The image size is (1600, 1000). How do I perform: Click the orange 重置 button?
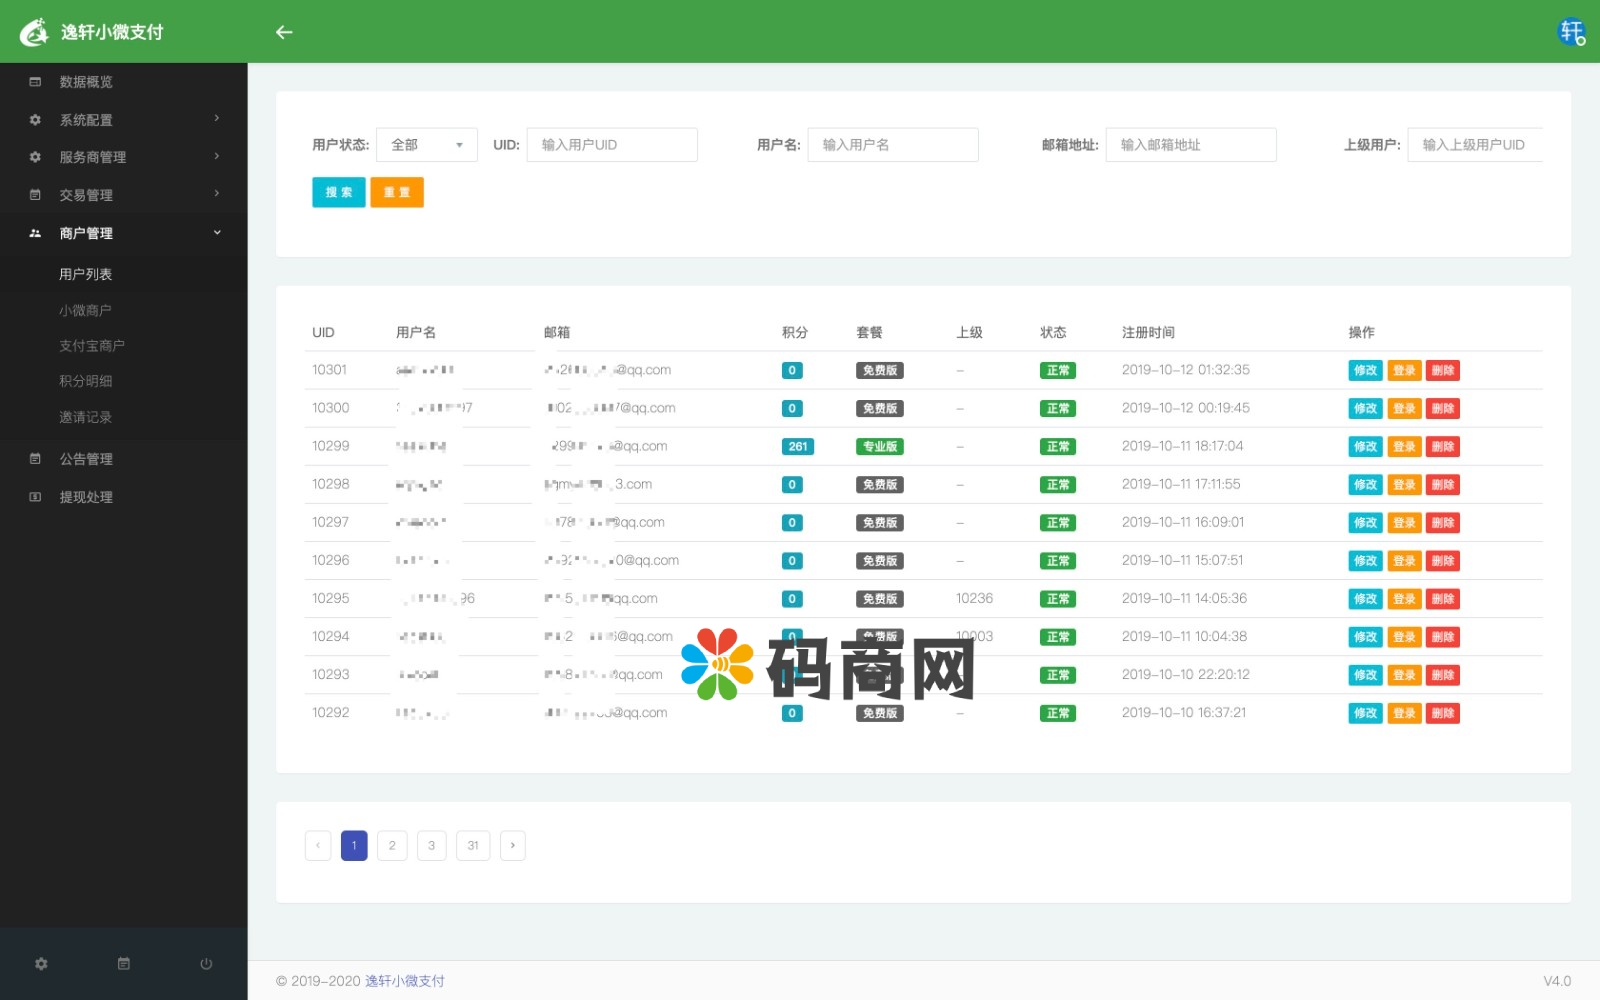click(397, 192)
